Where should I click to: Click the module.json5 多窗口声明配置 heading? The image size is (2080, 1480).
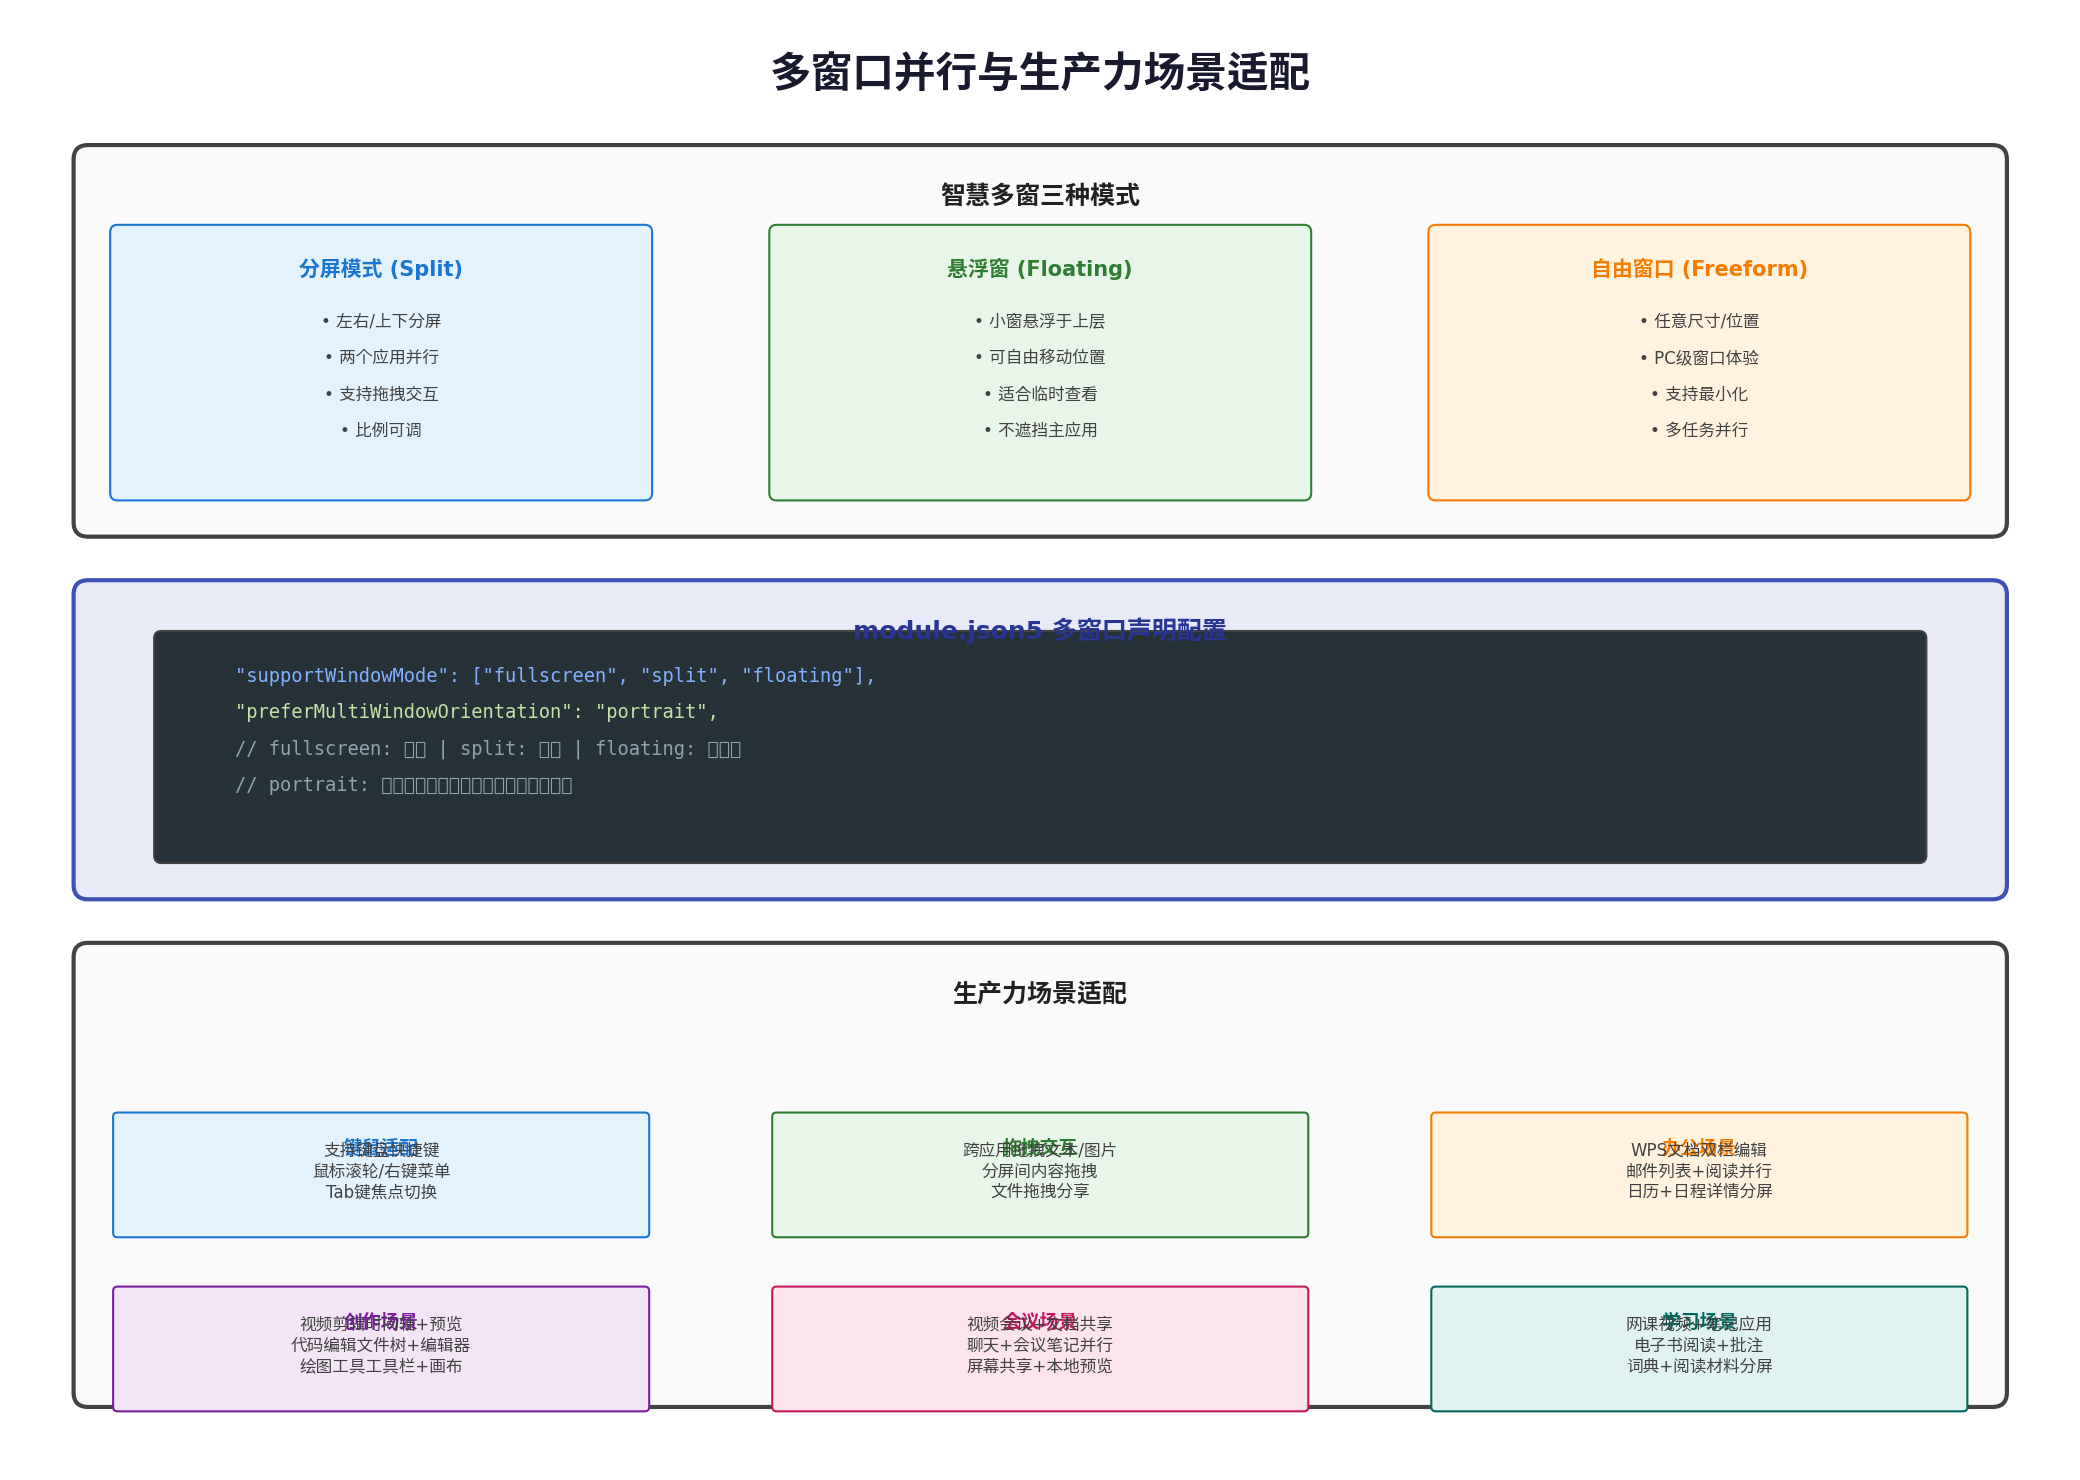(x=1040, y=630)
